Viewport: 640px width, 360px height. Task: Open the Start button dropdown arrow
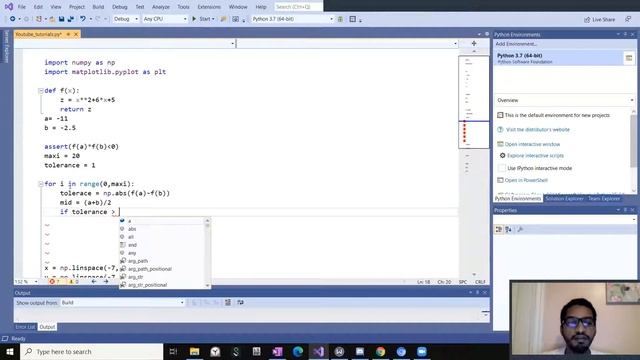pyautogui.click(x=213, y=19)
